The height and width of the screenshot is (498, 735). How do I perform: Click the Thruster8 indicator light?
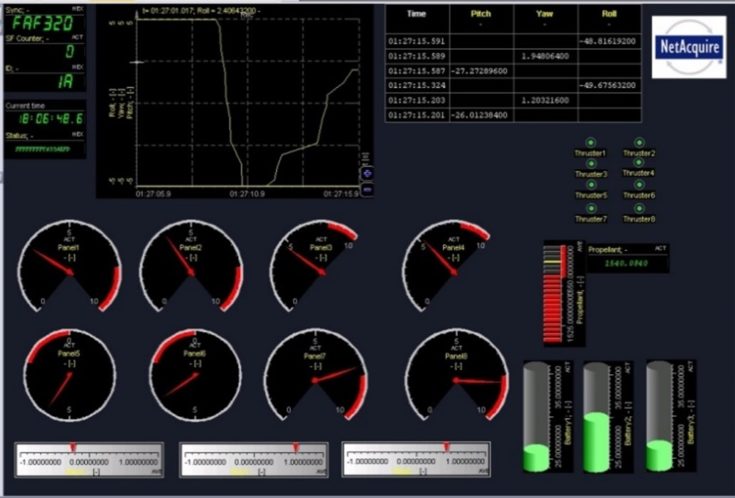pyautogui.click(x=638, y=208)
